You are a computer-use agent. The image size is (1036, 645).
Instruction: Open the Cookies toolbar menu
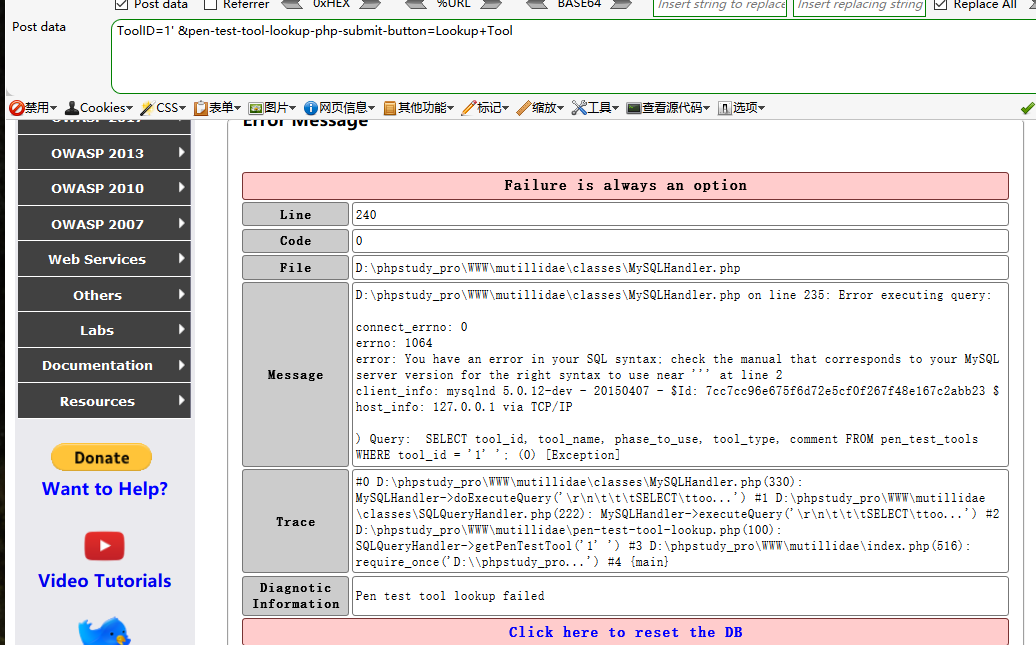tap(99, 108)
